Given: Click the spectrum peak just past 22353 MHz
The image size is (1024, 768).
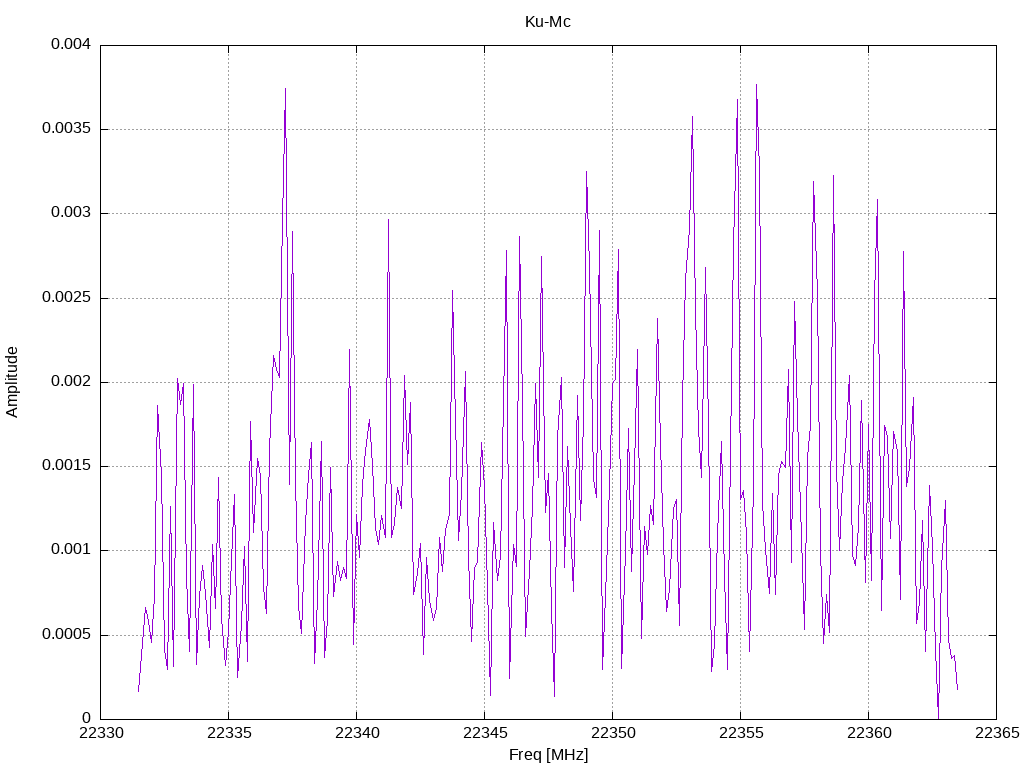Looking at the screenshot, I should point(692,117).
